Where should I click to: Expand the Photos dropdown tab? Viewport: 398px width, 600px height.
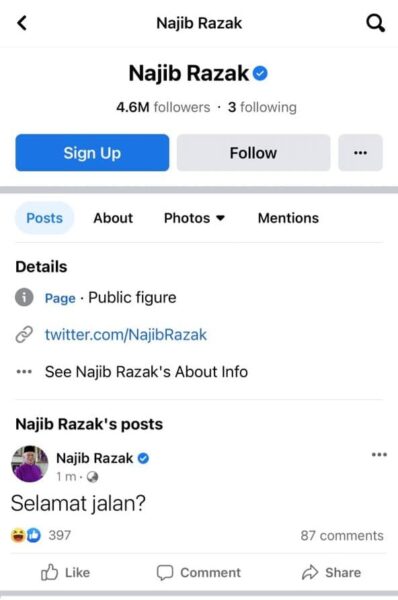coord(194,218)
